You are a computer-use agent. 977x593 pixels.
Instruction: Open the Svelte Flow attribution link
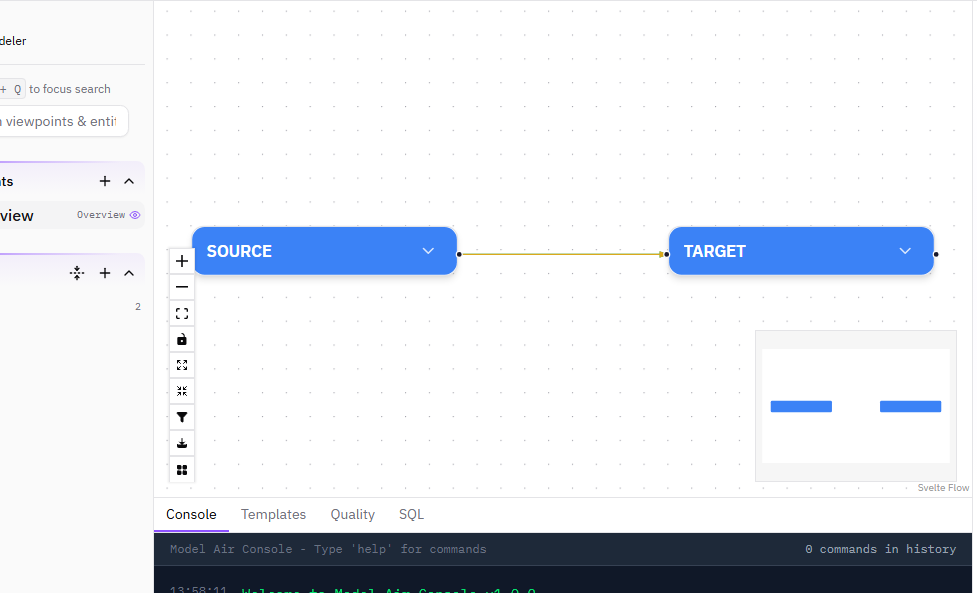pyautogui.click(x=943, y=488)
